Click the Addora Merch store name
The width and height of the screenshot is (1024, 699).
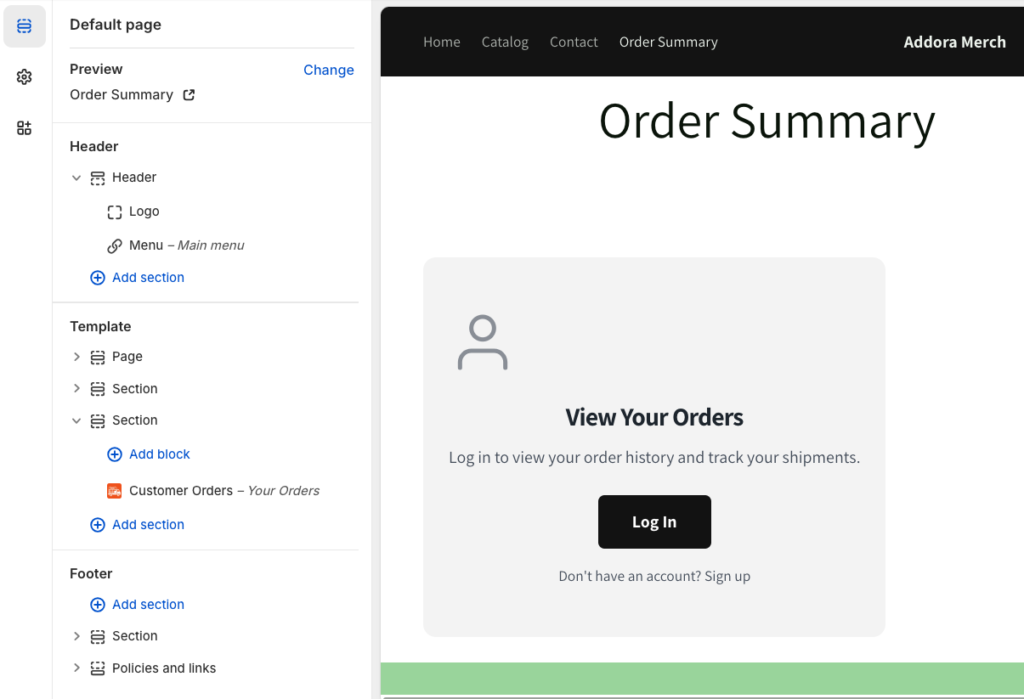[x=954, y=42]
